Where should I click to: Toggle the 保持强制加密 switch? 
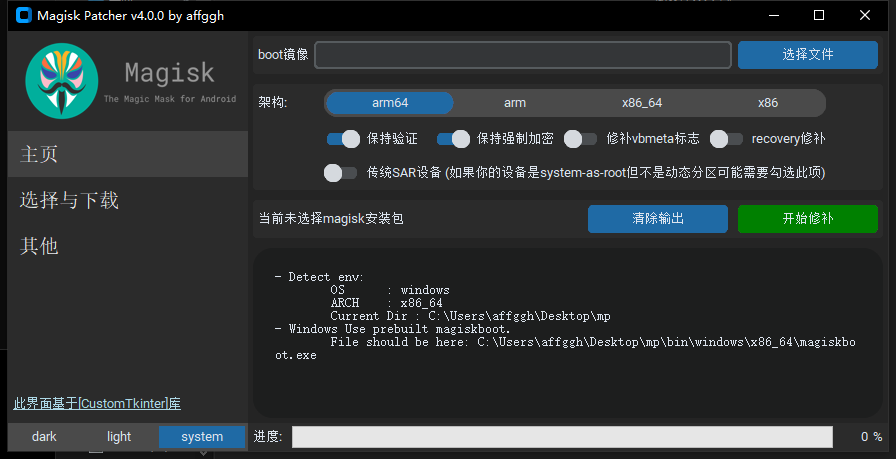453,139
